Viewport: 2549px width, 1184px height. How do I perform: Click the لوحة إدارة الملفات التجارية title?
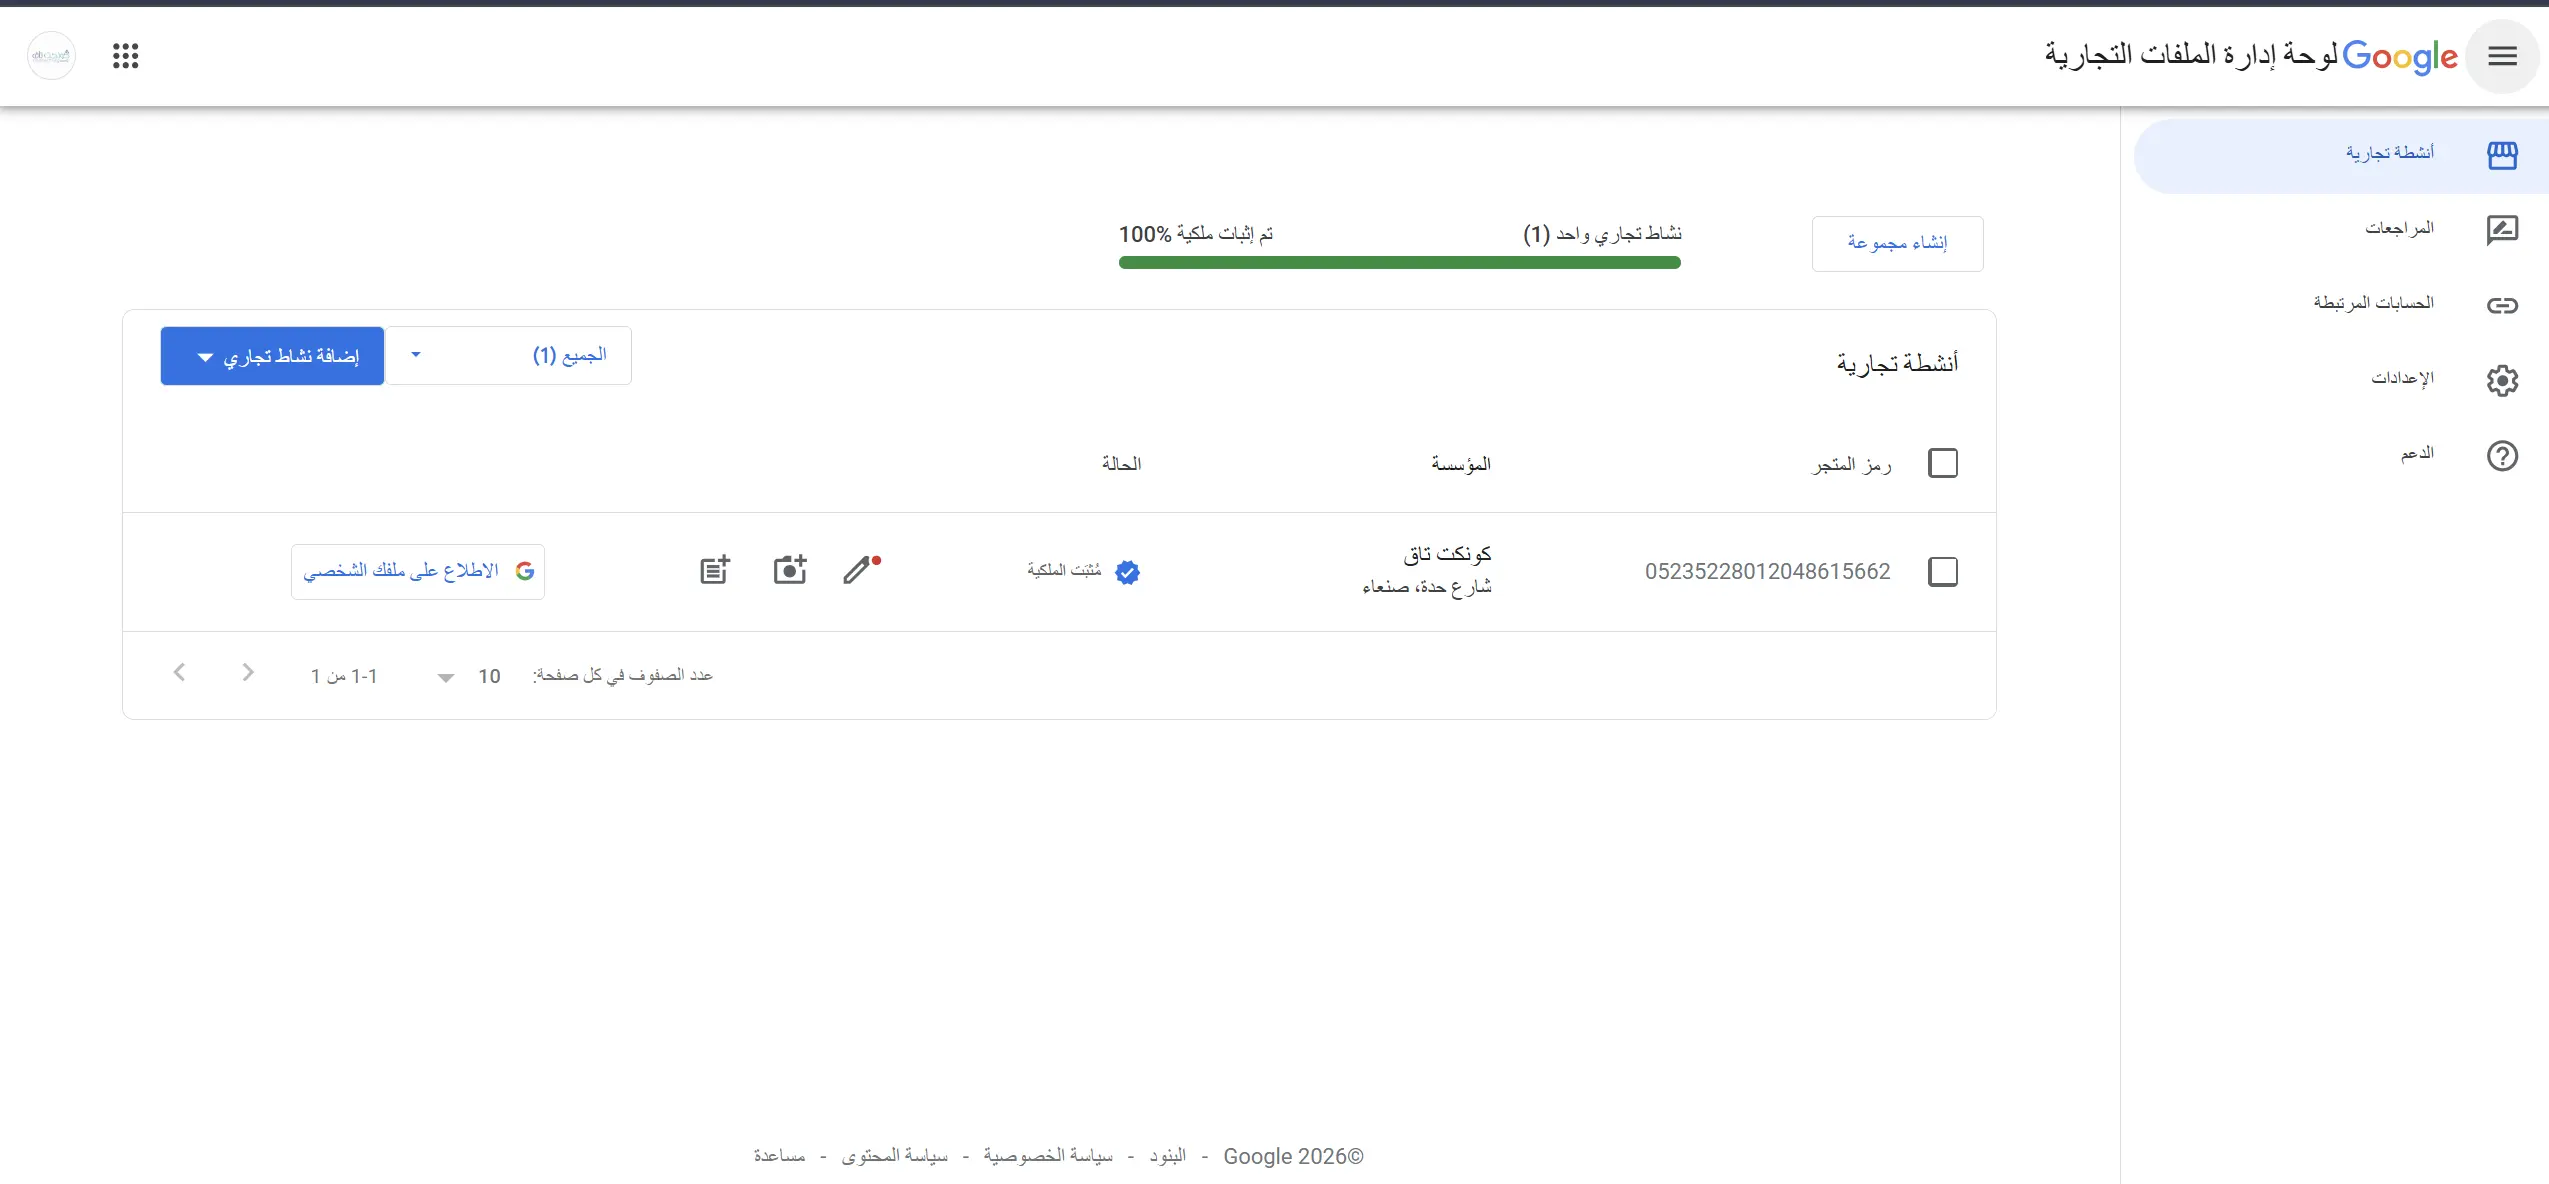click(2190, 55)
